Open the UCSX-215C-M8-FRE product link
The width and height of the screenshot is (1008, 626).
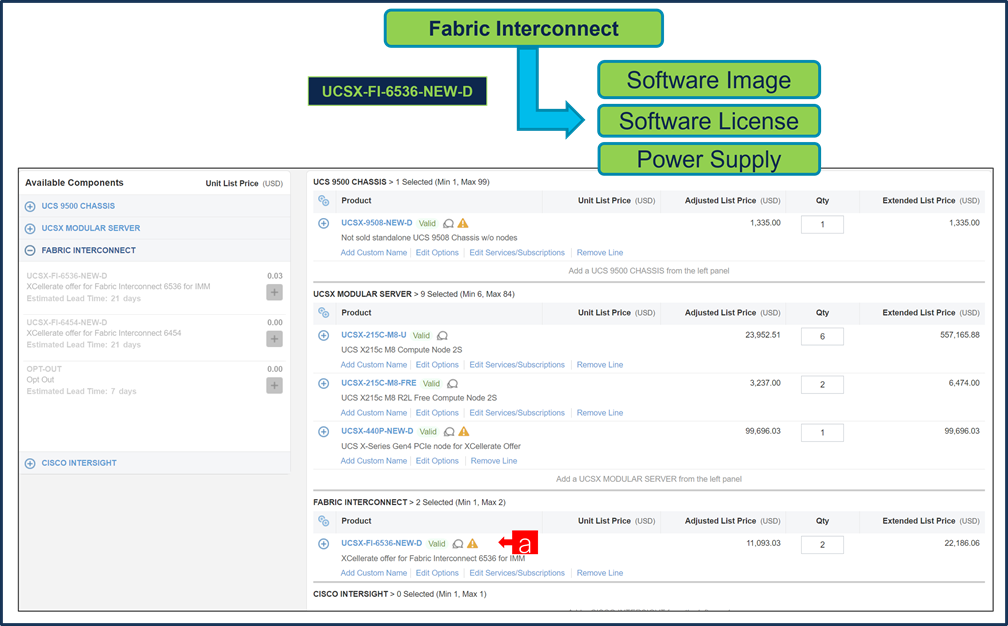coord(379,383)
